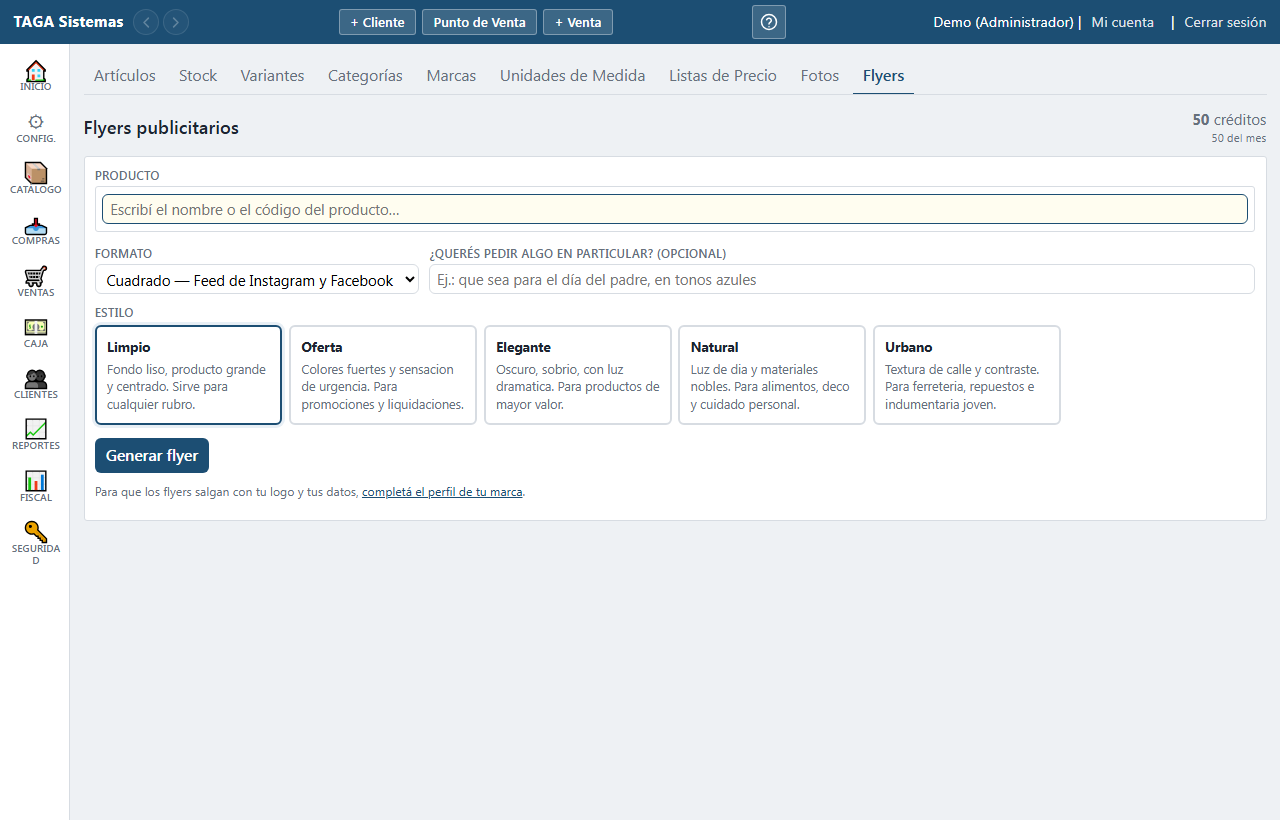Open the Compras sidebar icon
Screen dimensions: 1280x820
[35, 225]
